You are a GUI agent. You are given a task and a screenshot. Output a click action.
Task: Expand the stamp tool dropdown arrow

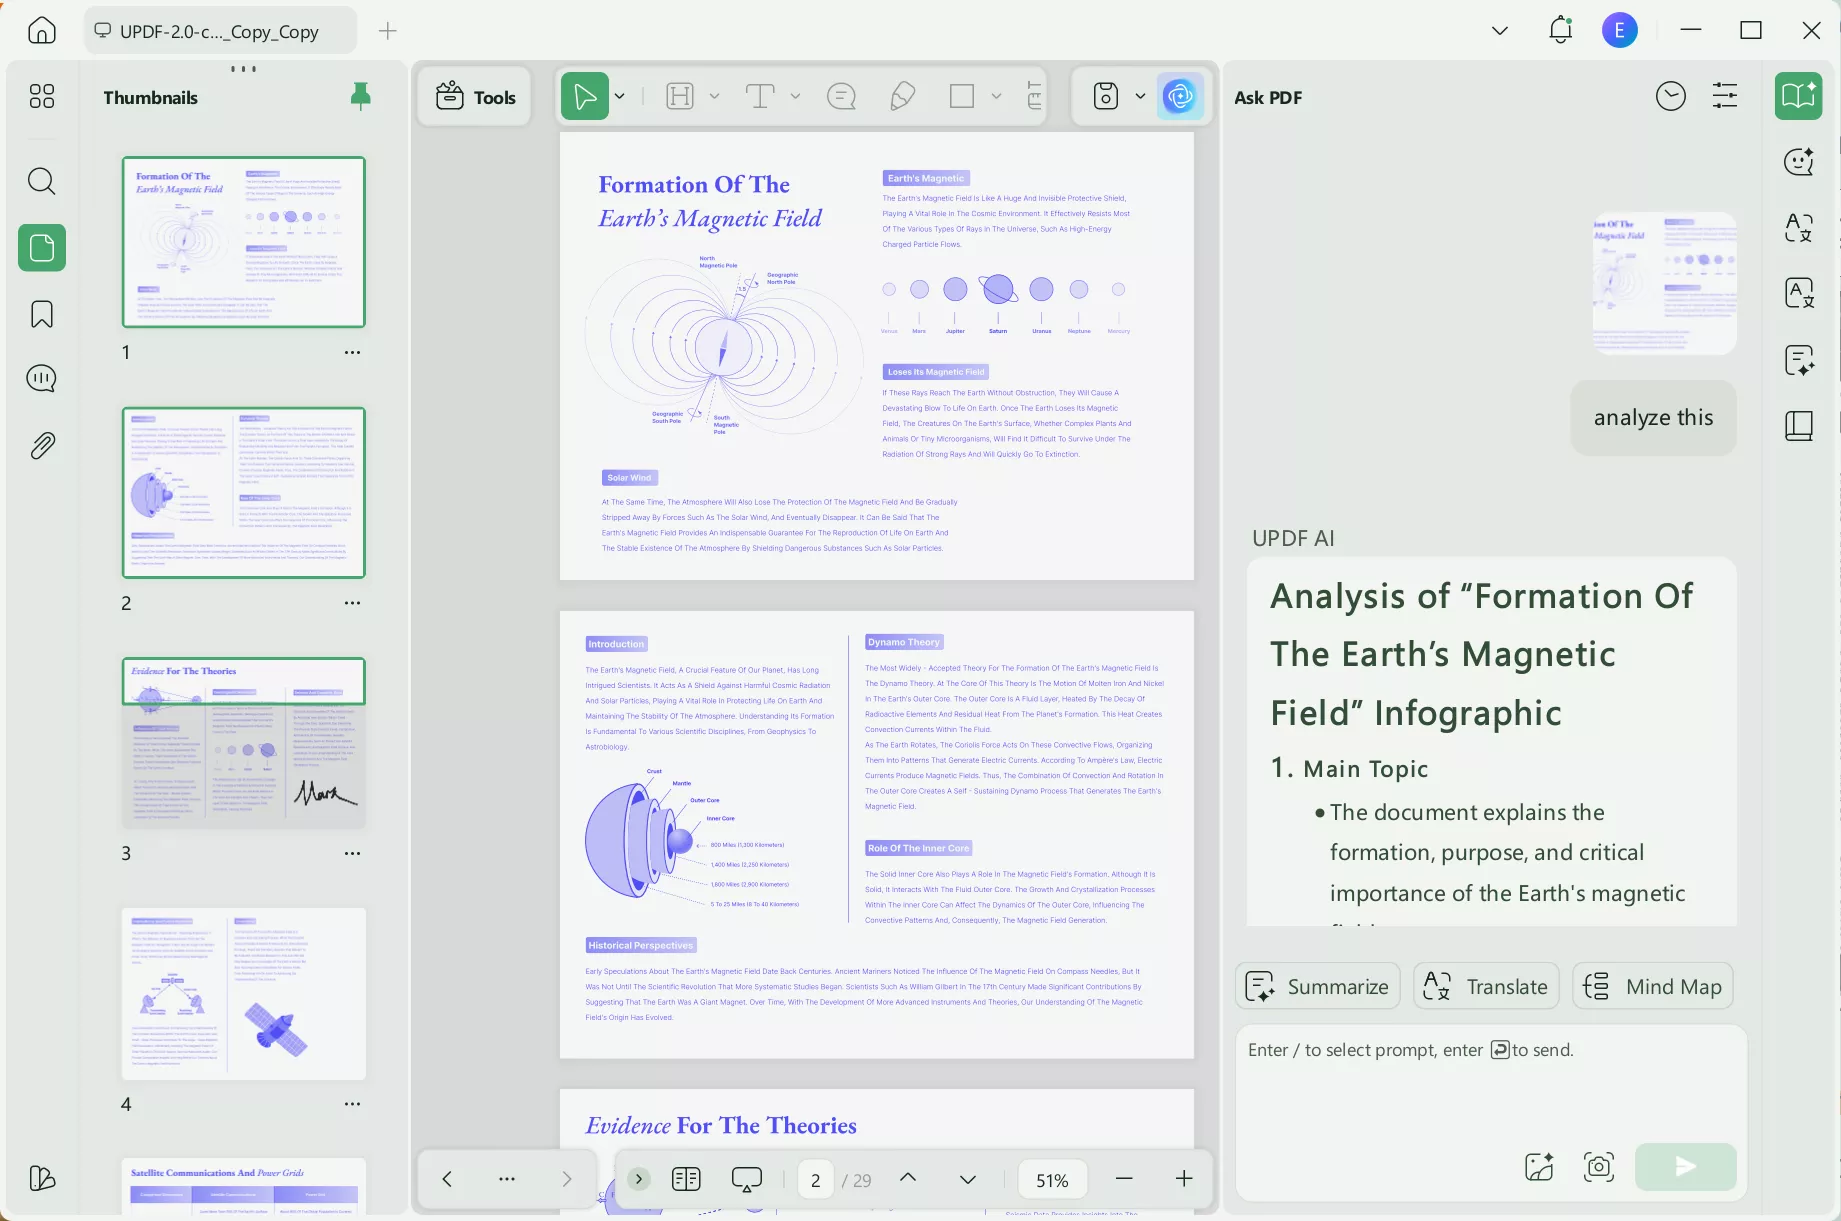click(1140, 97)
